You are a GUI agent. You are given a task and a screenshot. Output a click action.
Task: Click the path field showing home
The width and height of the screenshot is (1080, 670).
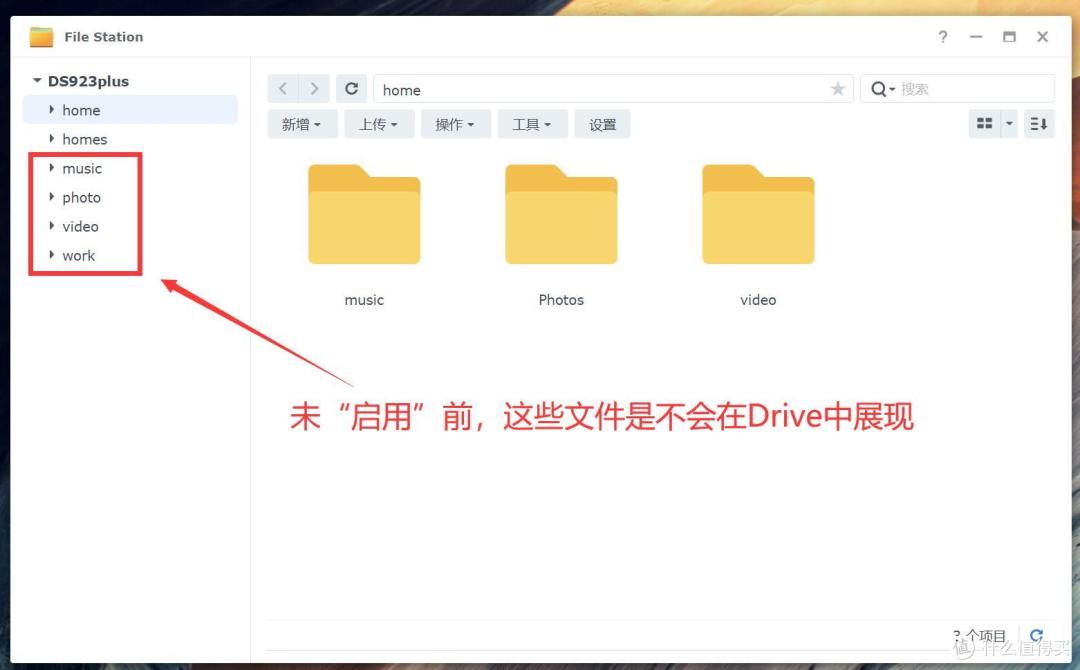(613, 89)
